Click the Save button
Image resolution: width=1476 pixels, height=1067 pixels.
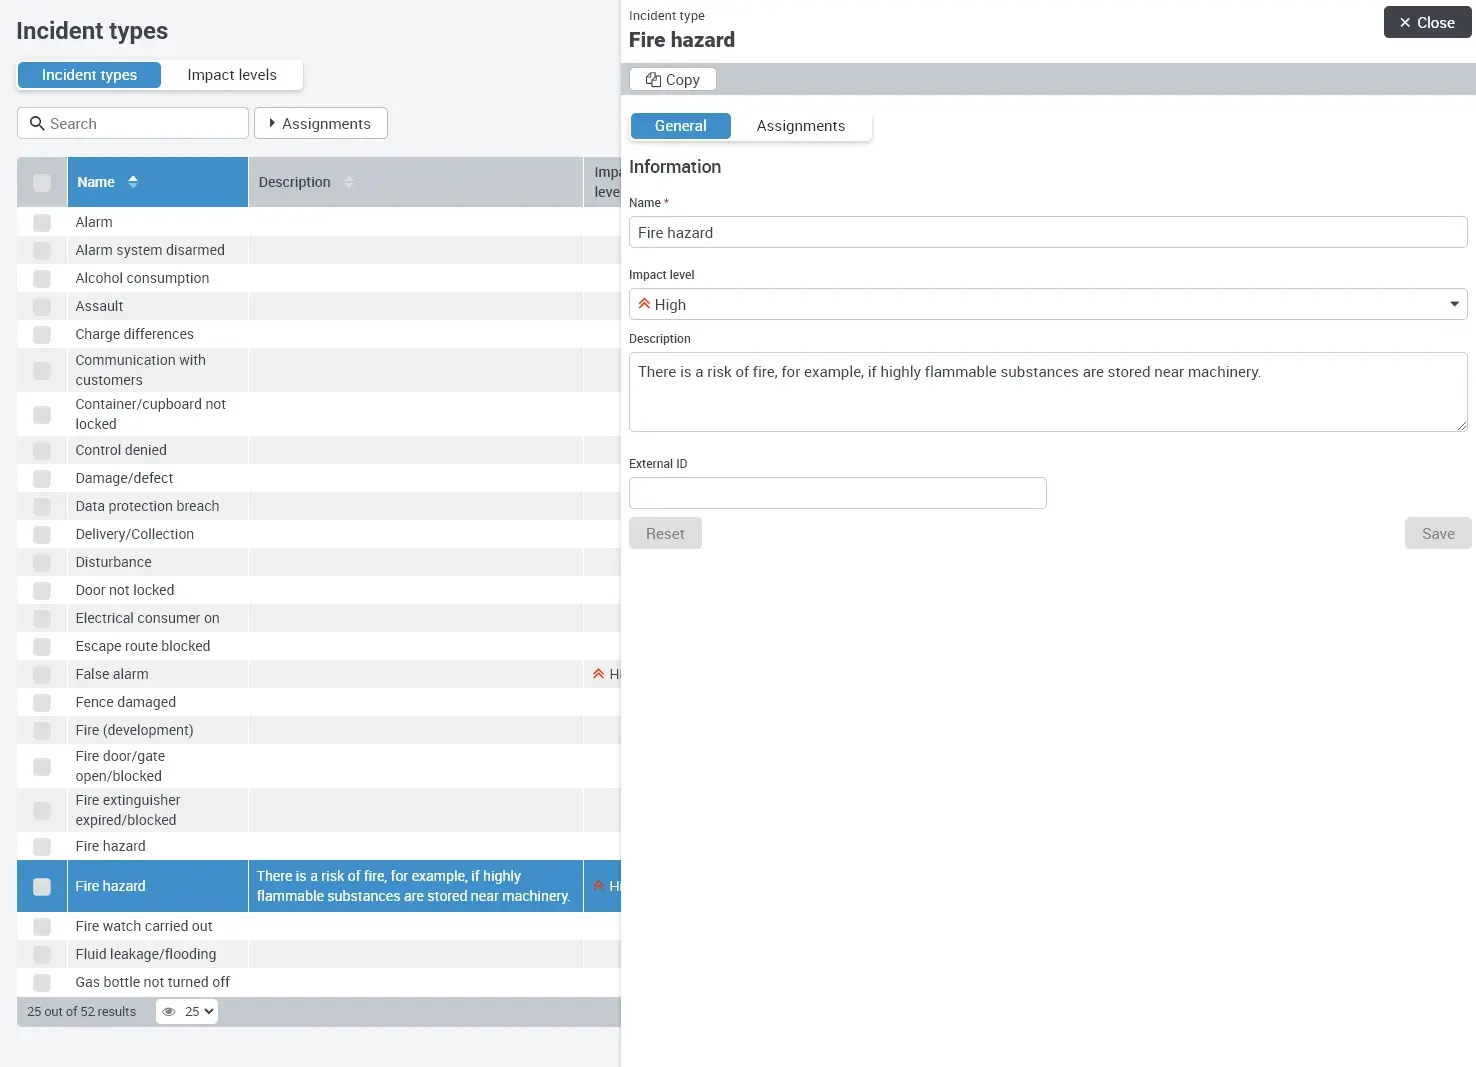[1437, 533]
